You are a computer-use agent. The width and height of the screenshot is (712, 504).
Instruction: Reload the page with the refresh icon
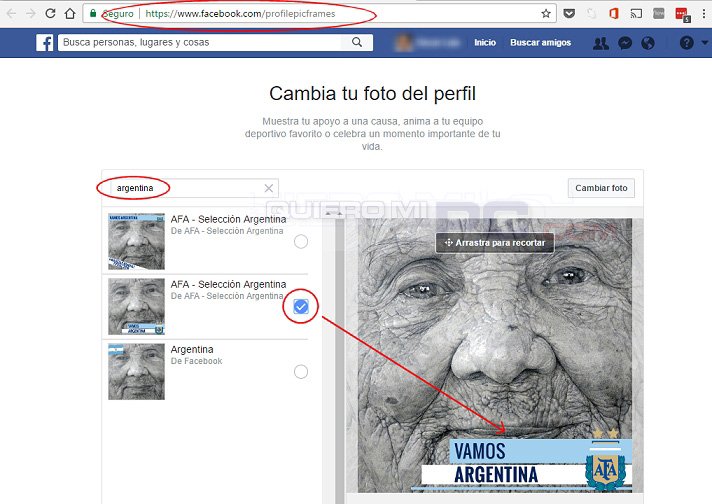pyautogui.click(x=50, y=14)
